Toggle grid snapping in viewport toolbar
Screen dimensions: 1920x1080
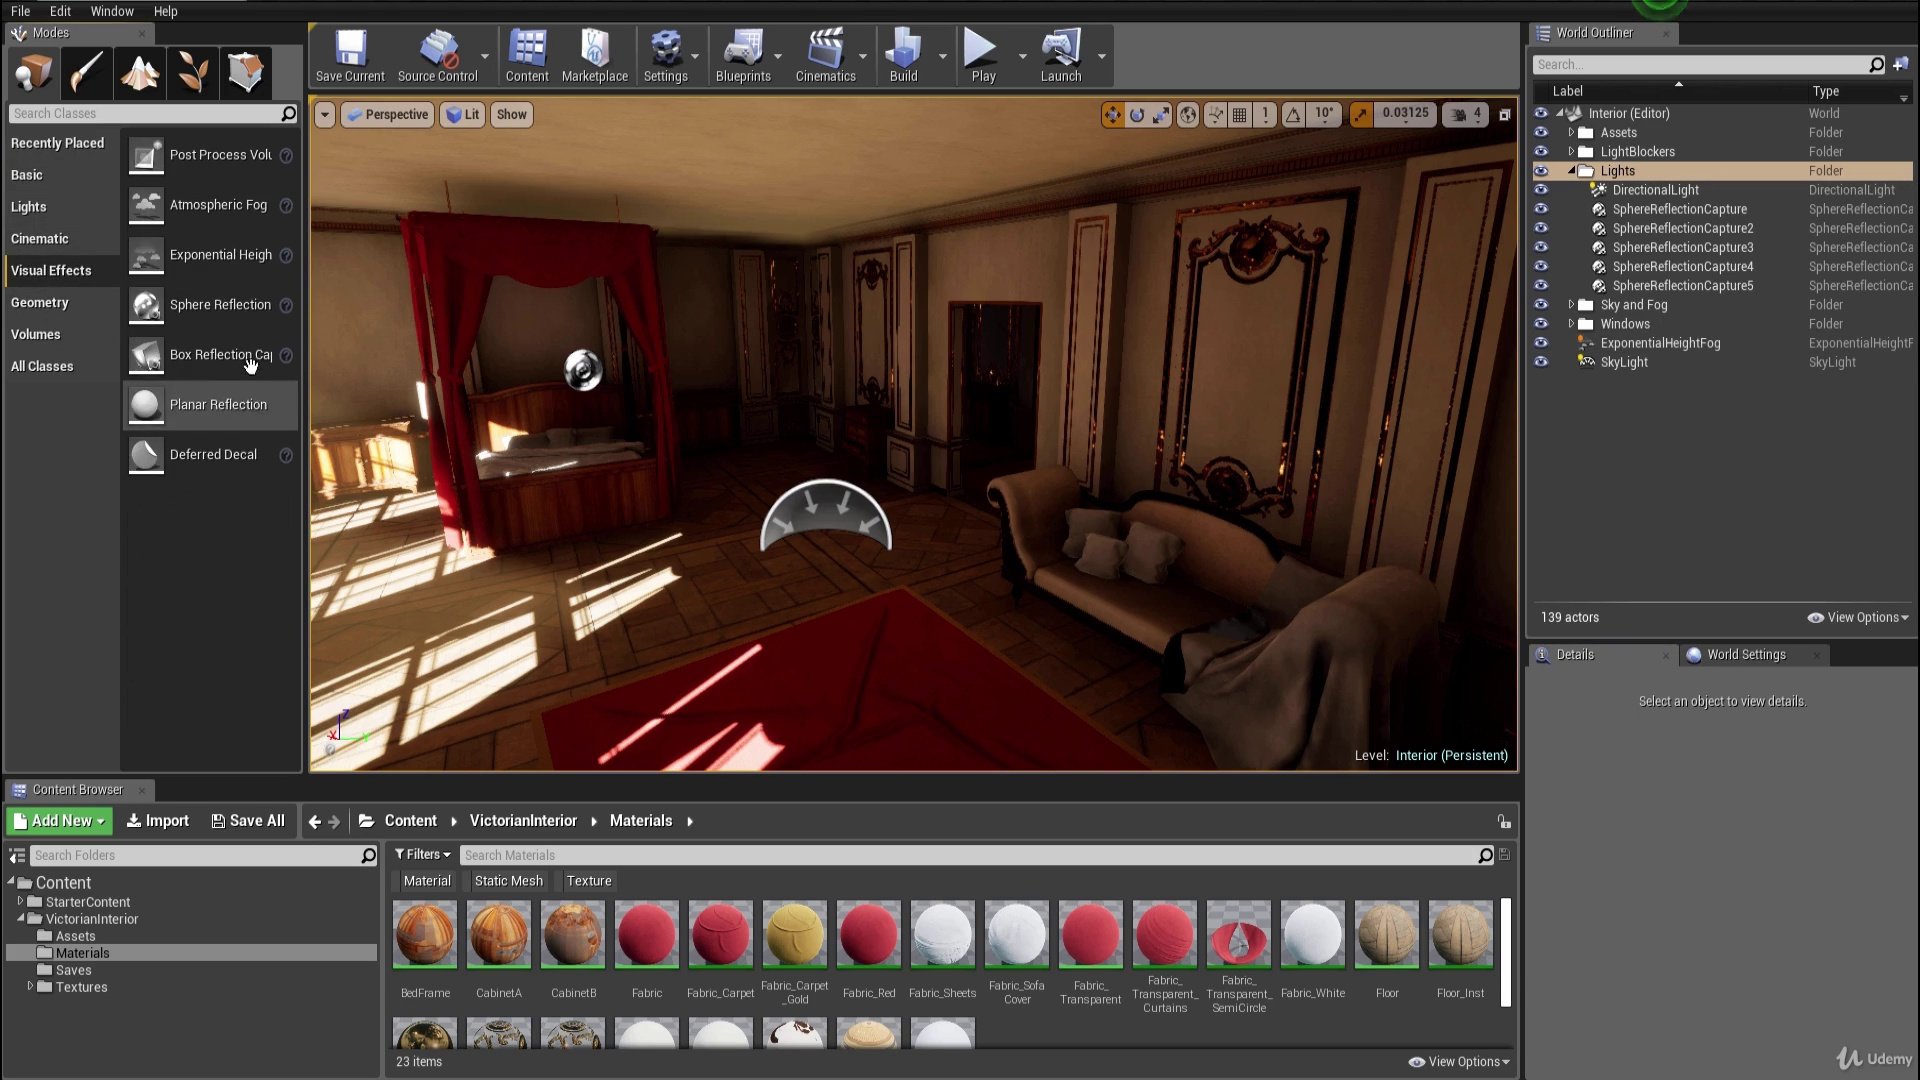(x=1239, y=115)
